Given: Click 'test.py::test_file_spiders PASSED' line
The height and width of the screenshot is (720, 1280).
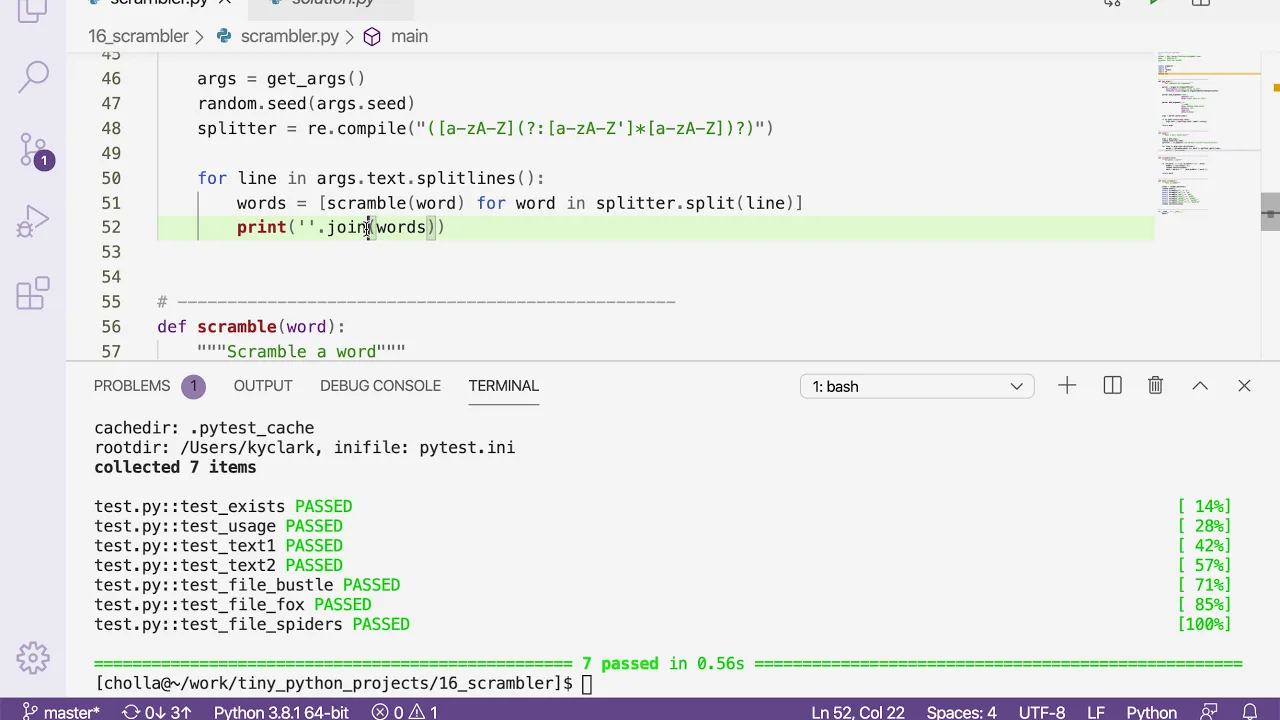Looking at the screenshot, I should (252, 625).
